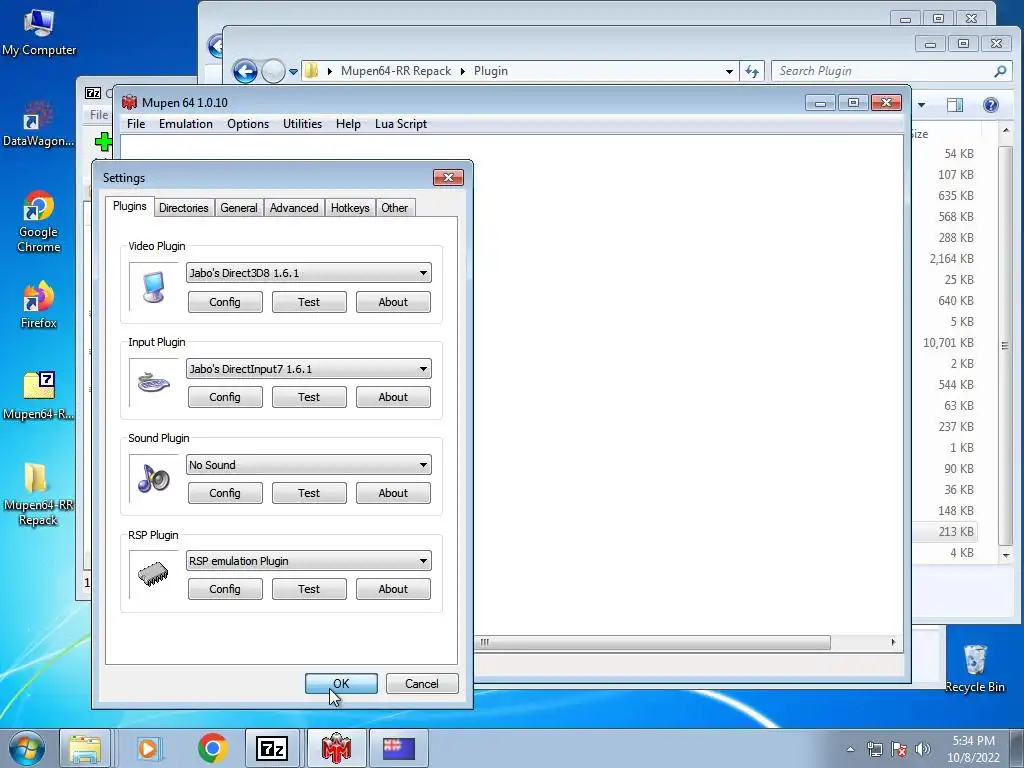Open the DataWagon desktop shortcut
The image size is (1024, 768).
(x=38, y=124)
